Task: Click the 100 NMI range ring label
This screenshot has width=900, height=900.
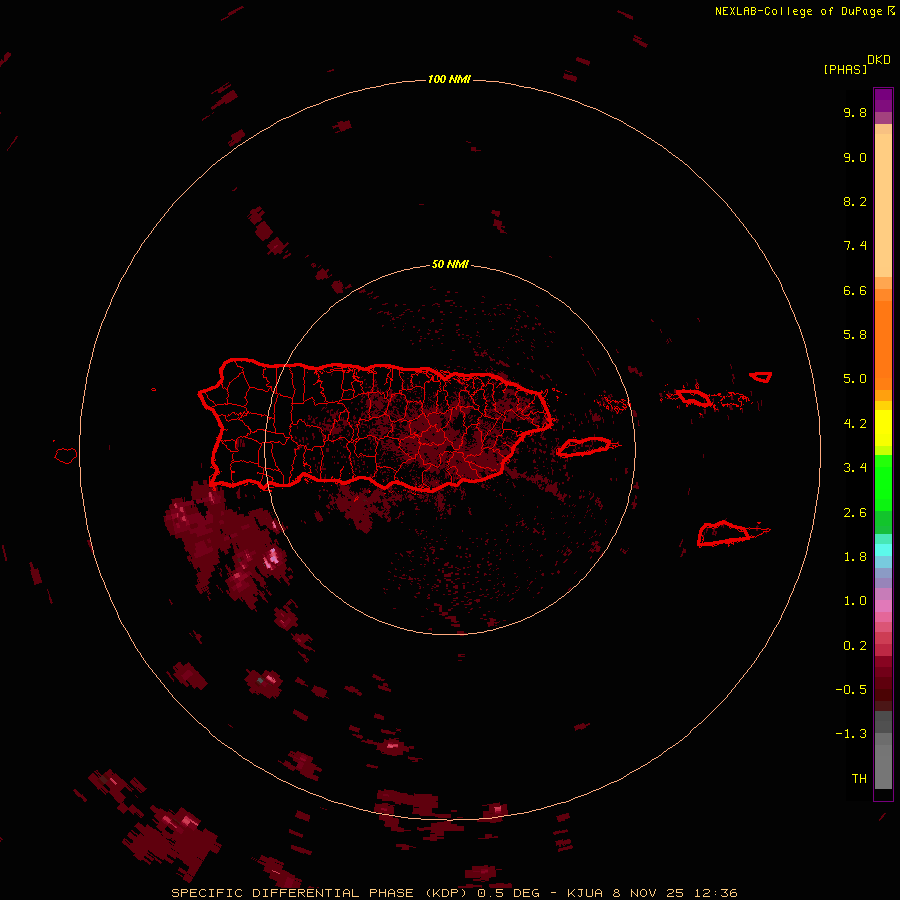Action: [x=449, y=79]
